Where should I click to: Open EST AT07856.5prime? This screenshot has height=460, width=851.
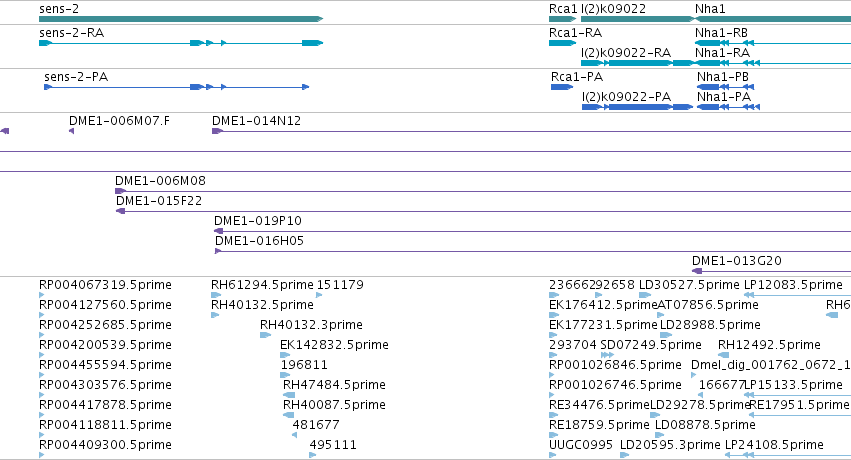coord(708,304)
